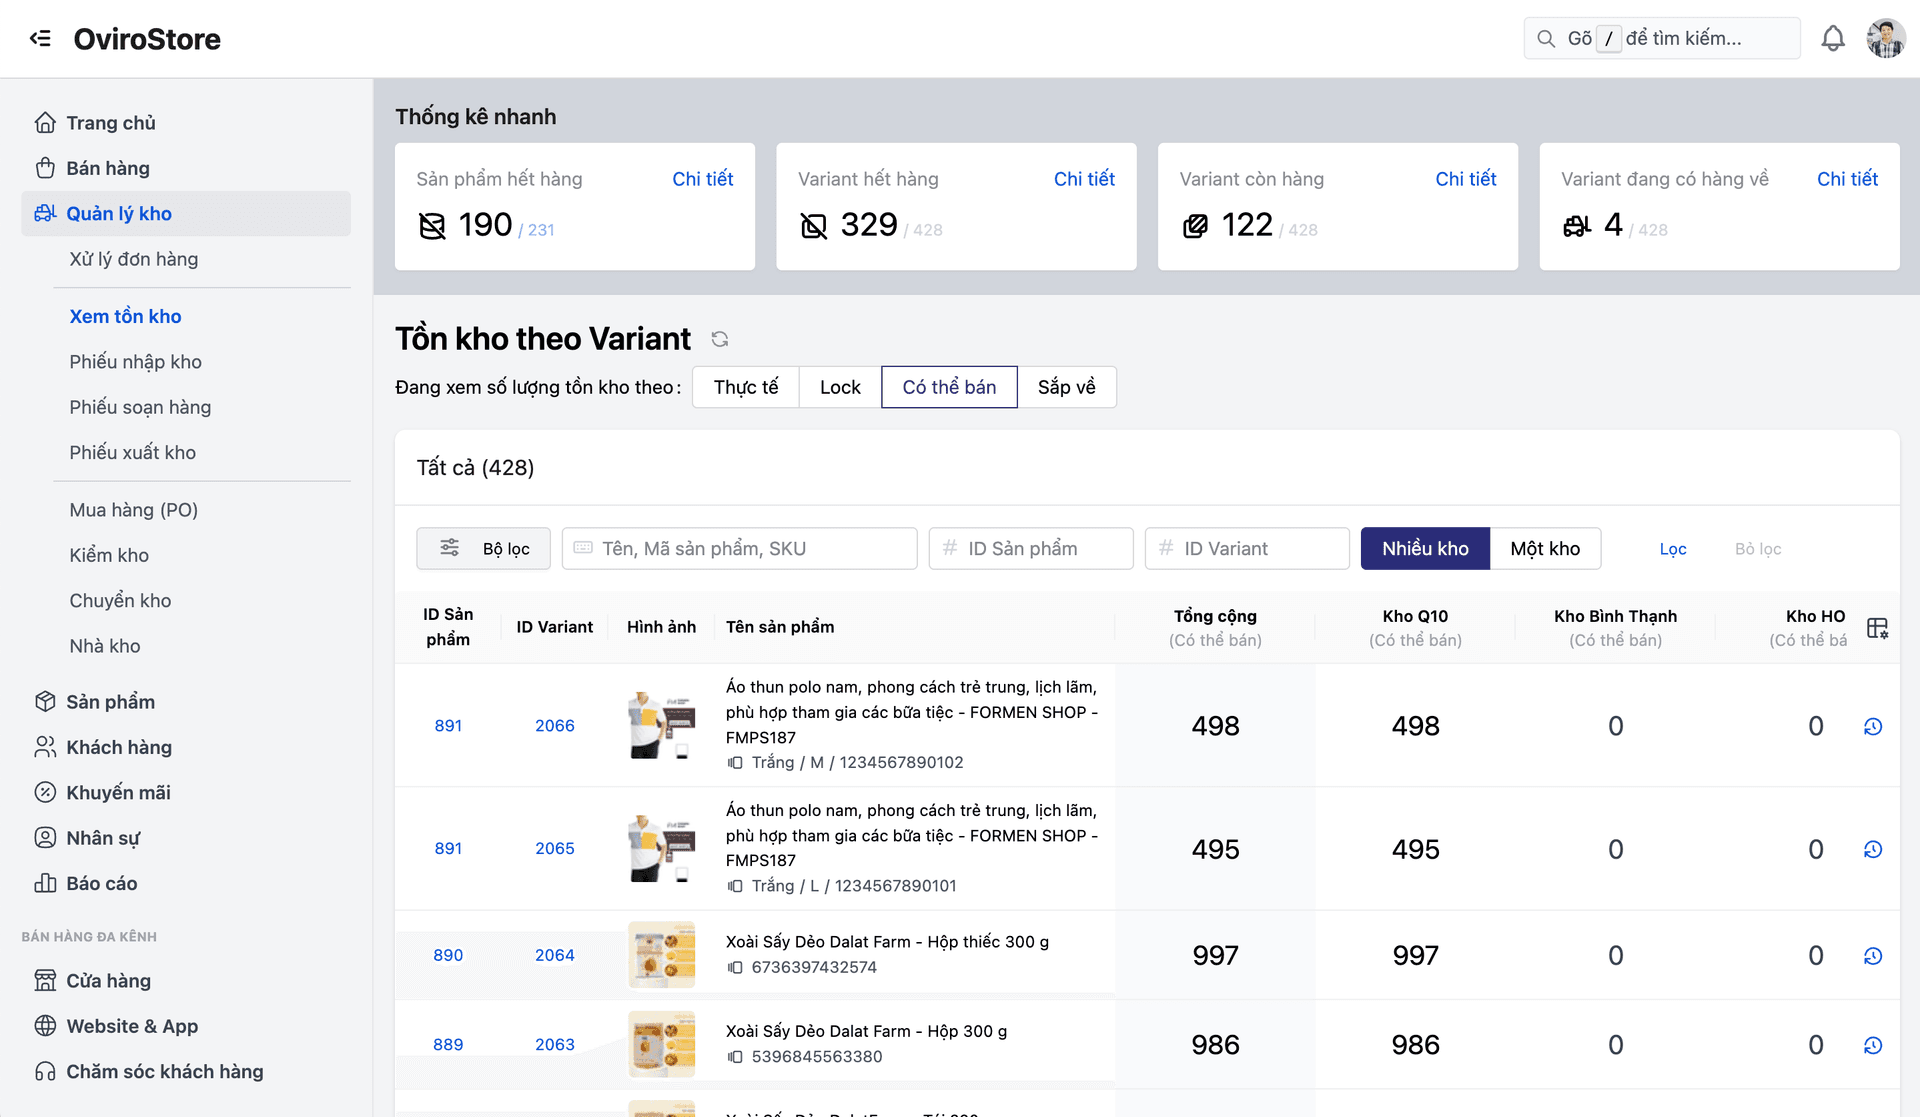Viewport: 1920px width, 1117px height.
Task: Open table column settings icon
Action: point(1877,628)
